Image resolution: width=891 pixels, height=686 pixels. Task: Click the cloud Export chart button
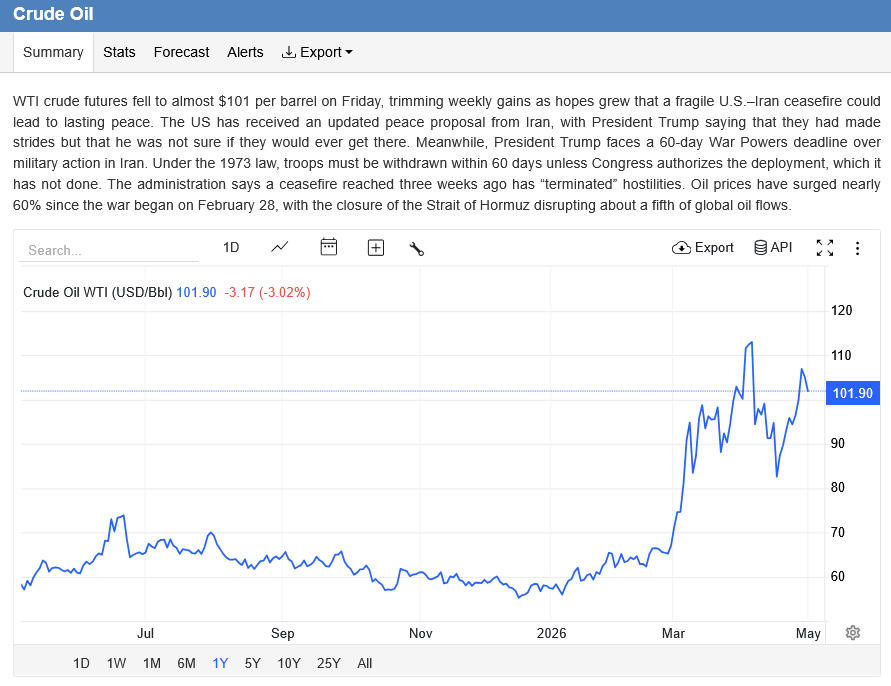(x=702, y=247)
